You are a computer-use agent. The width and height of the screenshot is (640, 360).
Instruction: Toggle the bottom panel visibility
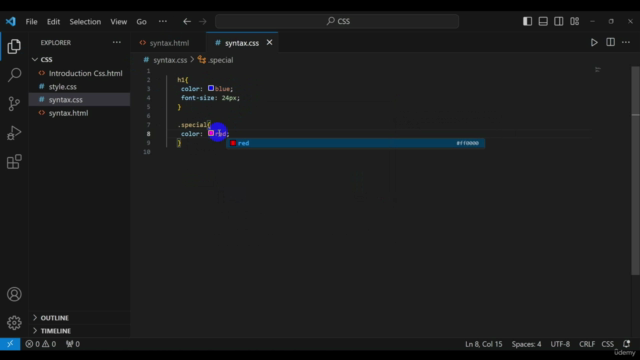(543, 21)
